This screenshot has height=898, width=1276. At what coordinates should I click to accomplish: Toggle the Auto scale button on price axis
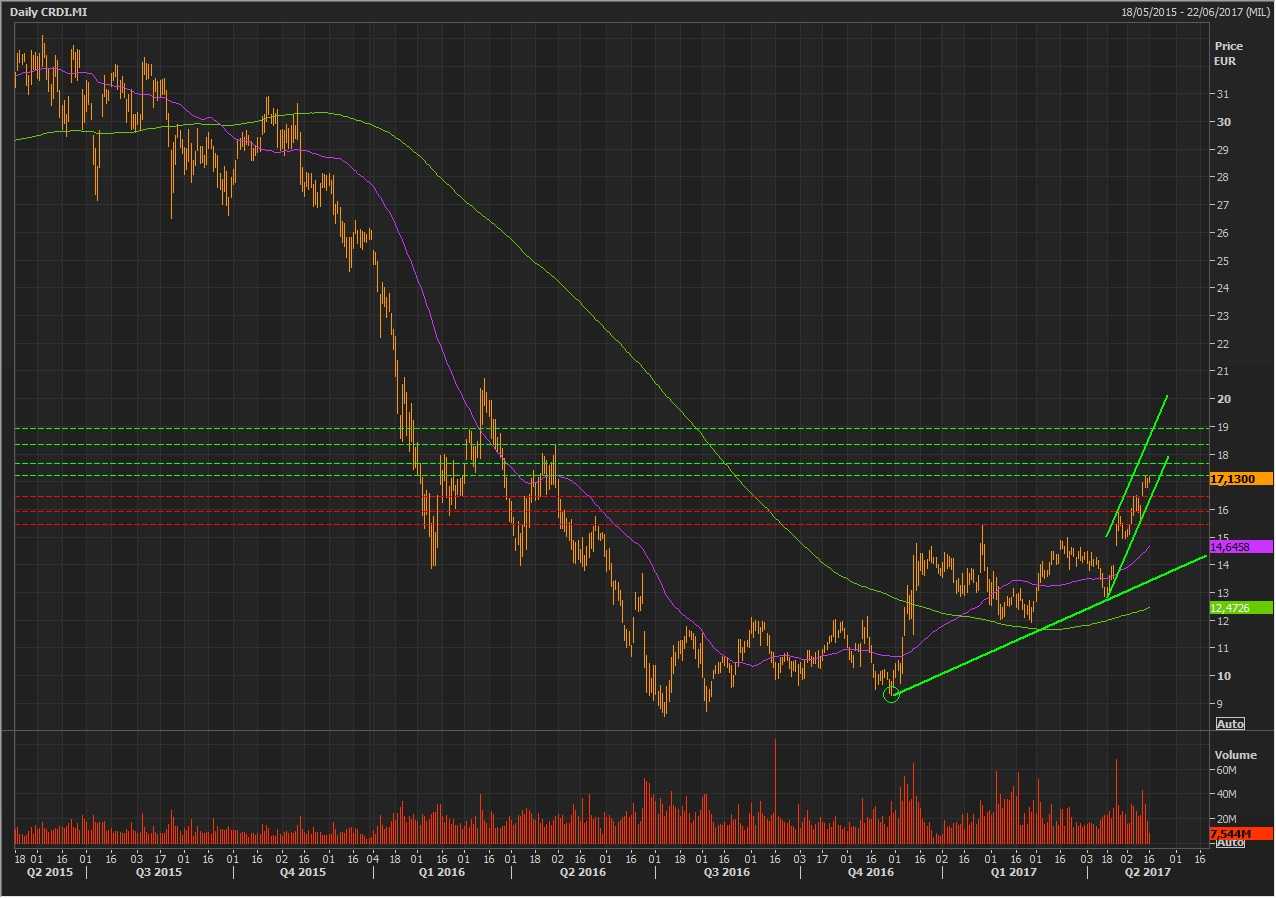[x=1230, y=723]
